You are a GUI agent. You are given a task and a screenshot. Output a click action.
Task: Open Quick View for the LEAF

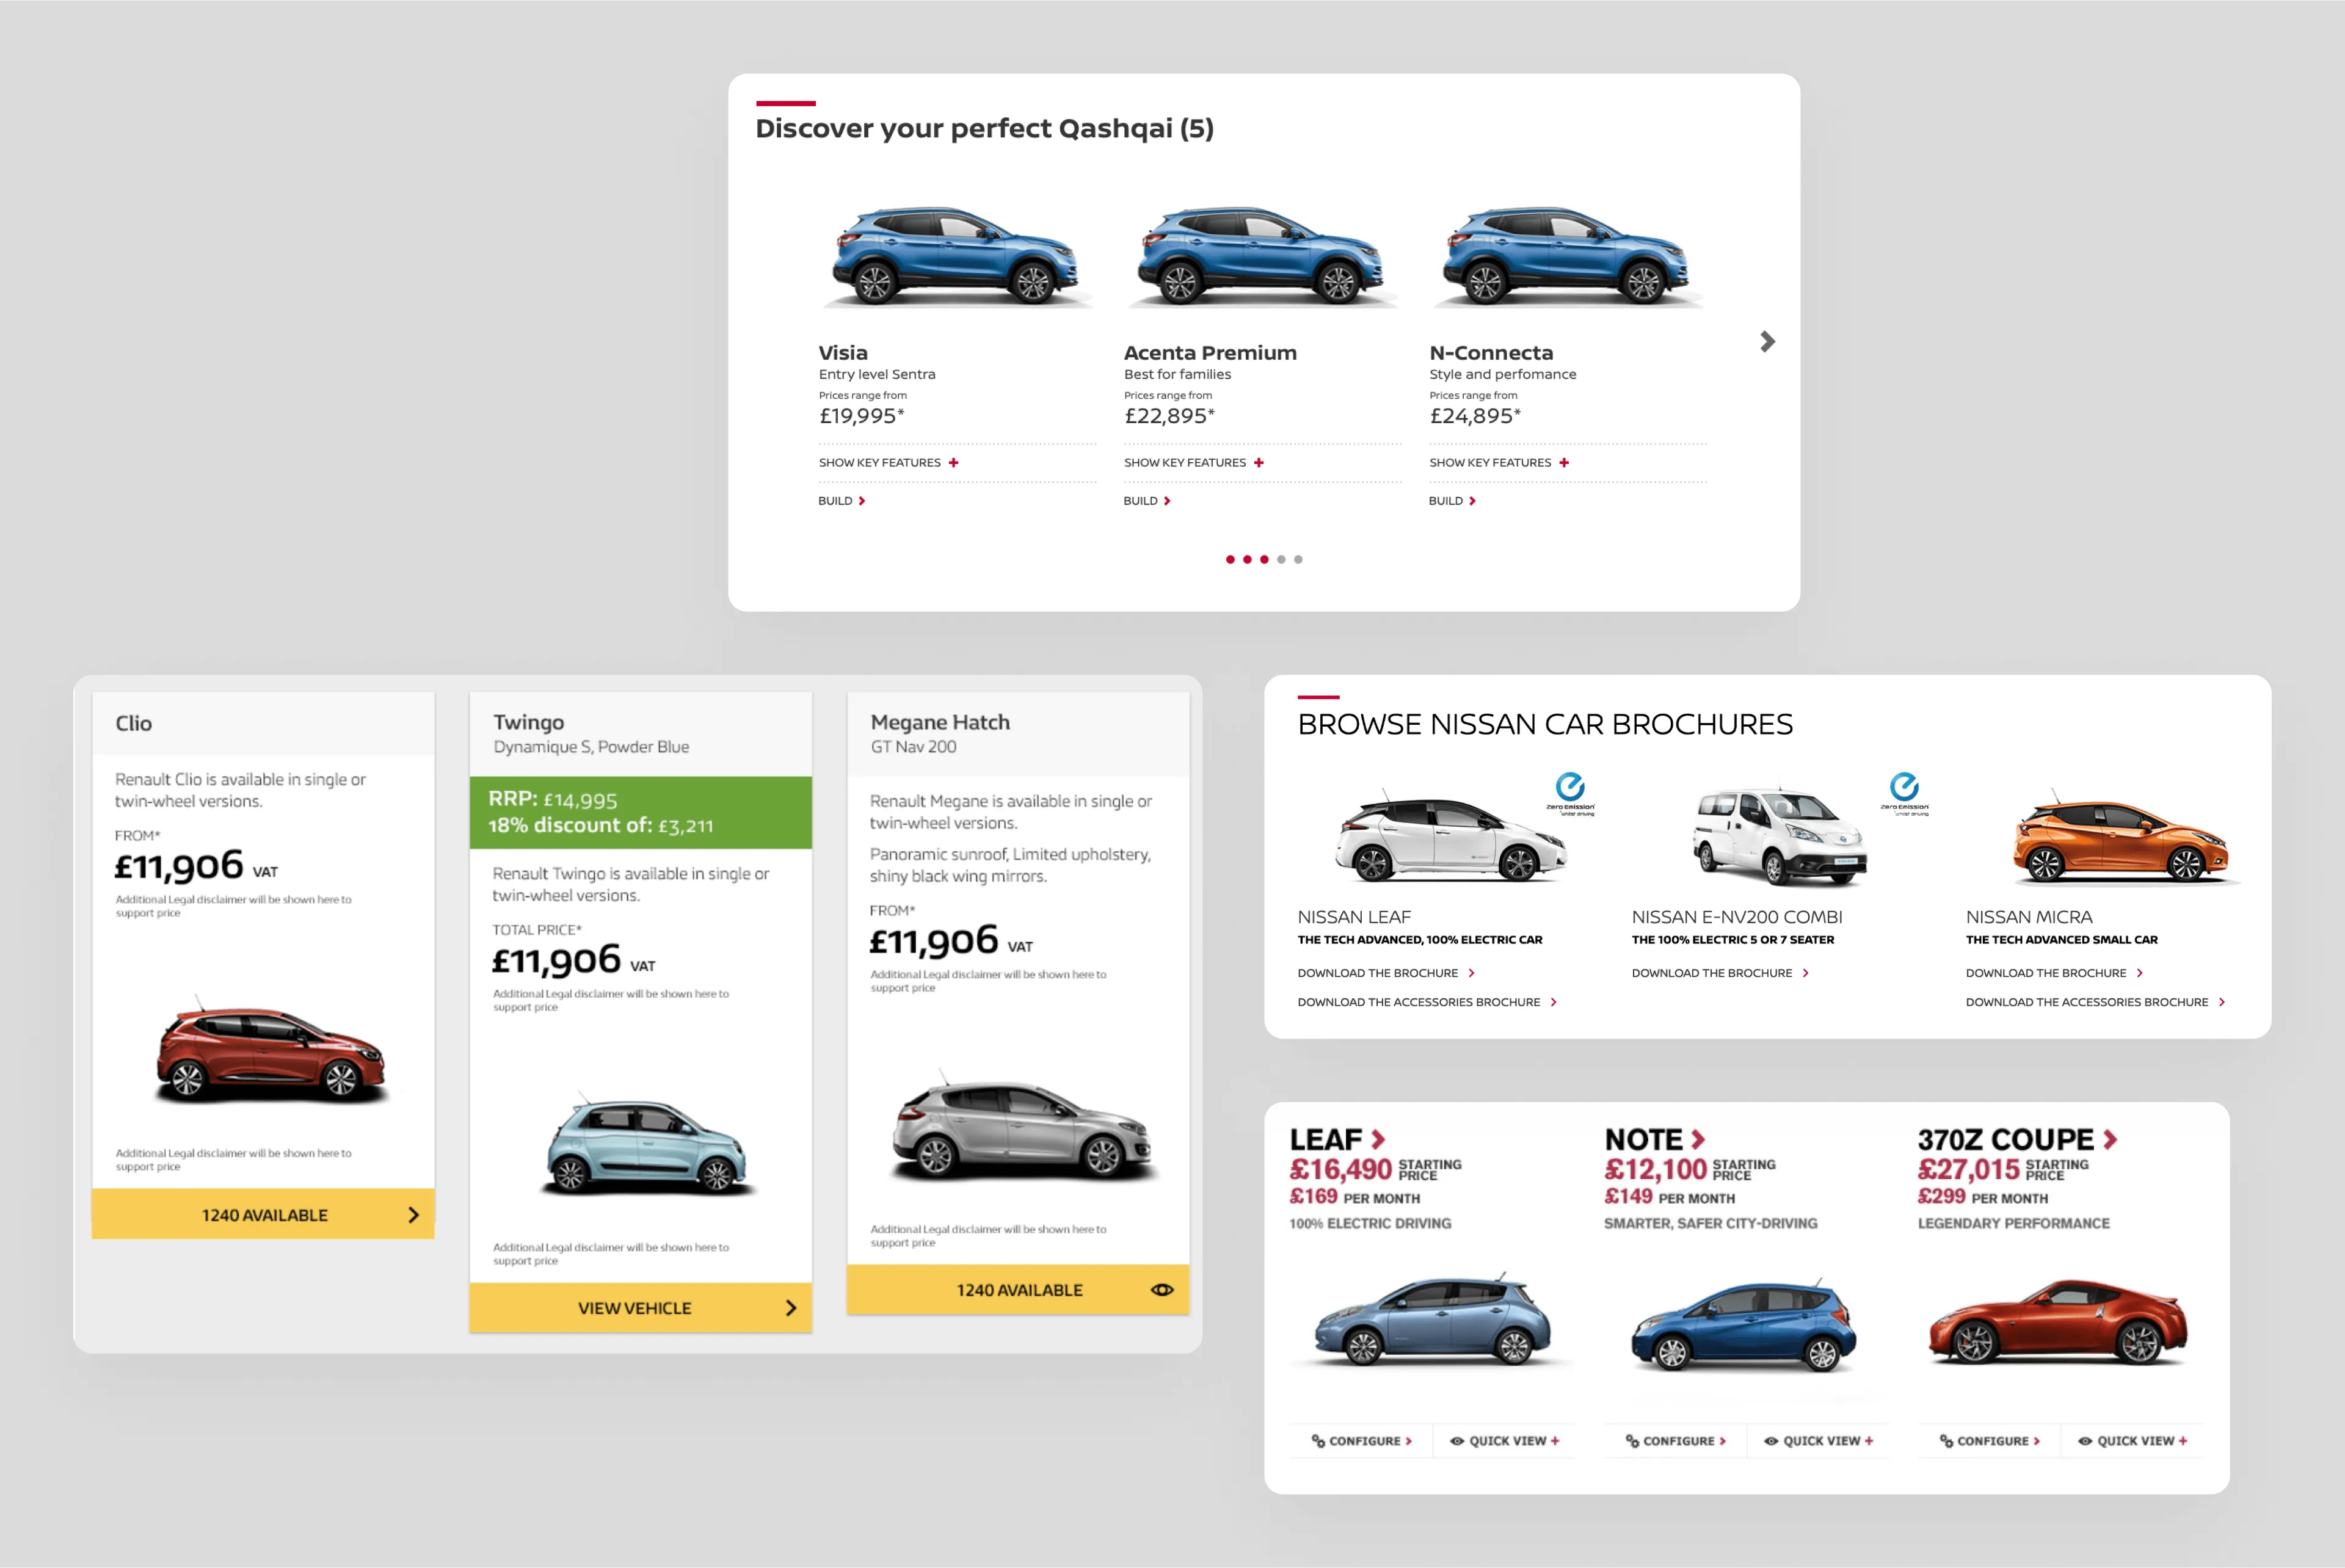coord(1504,1440)
